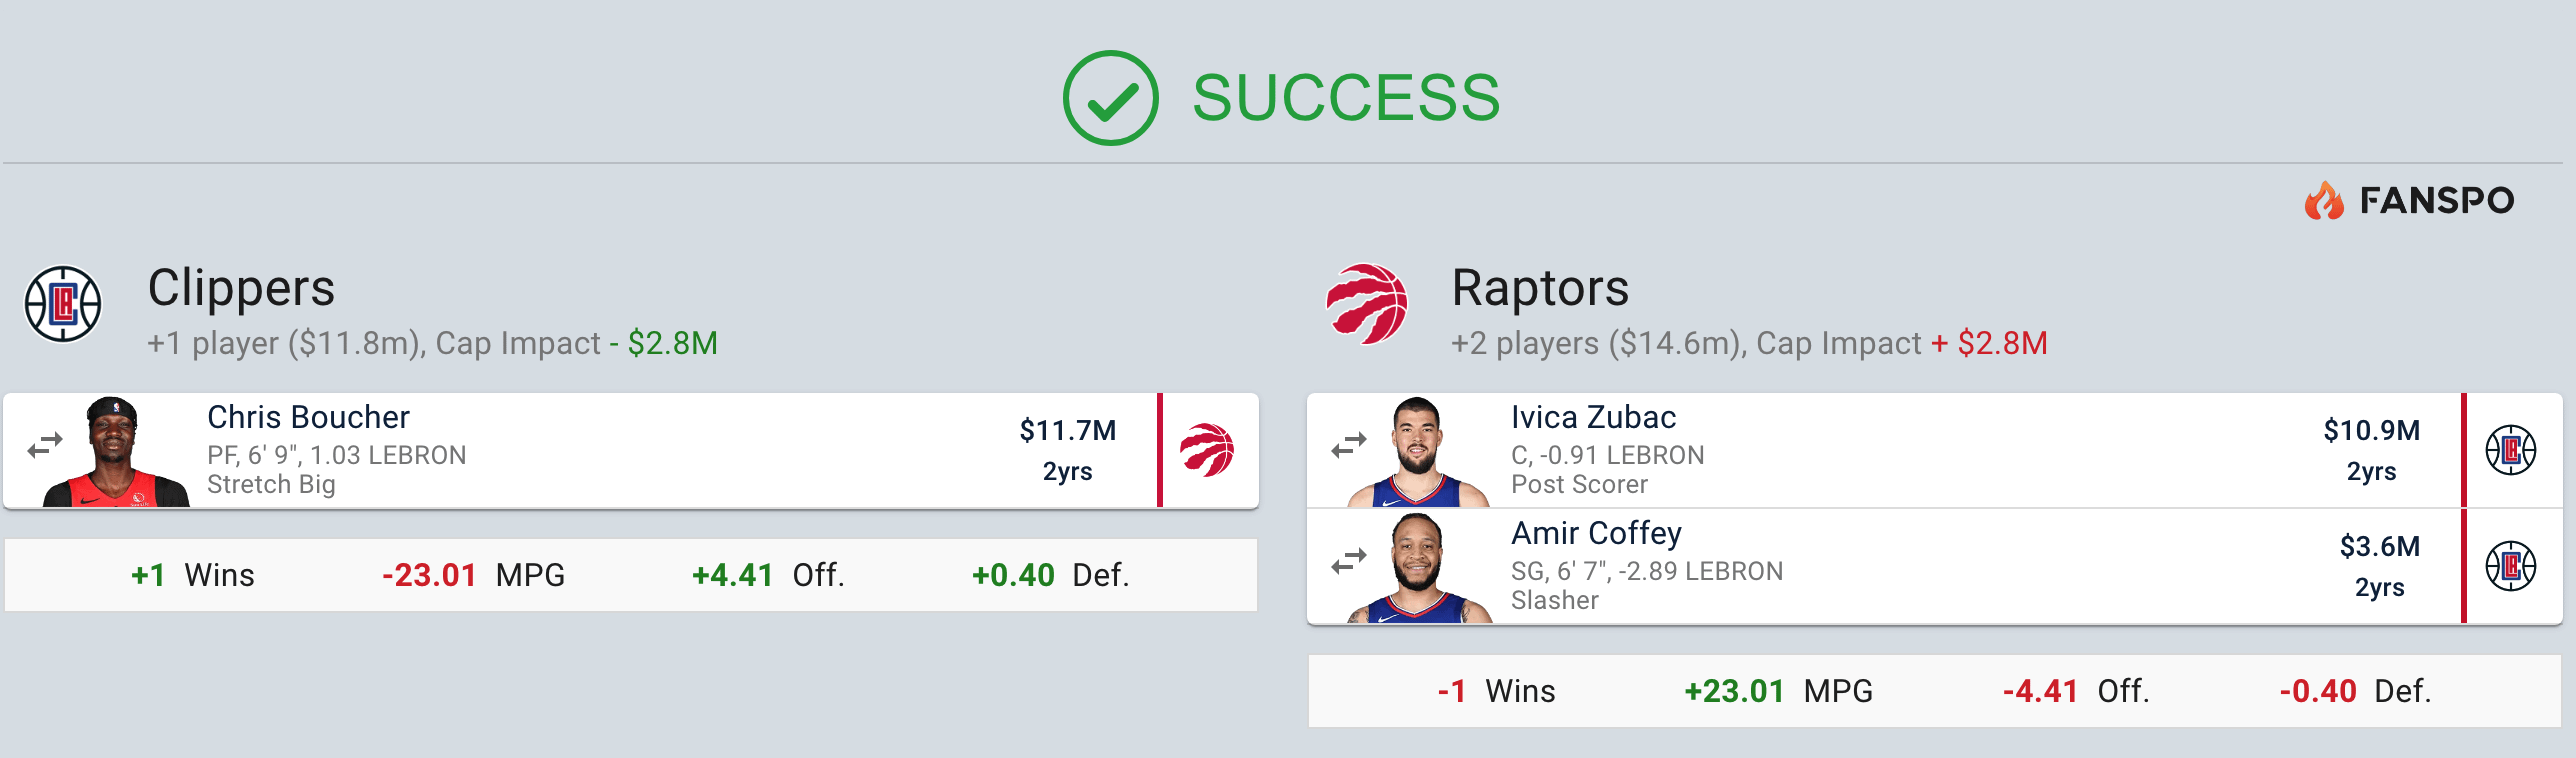Click the Raptors team heading
Viewport: 2576px width, 758px height.
[x=1540, y=288]
